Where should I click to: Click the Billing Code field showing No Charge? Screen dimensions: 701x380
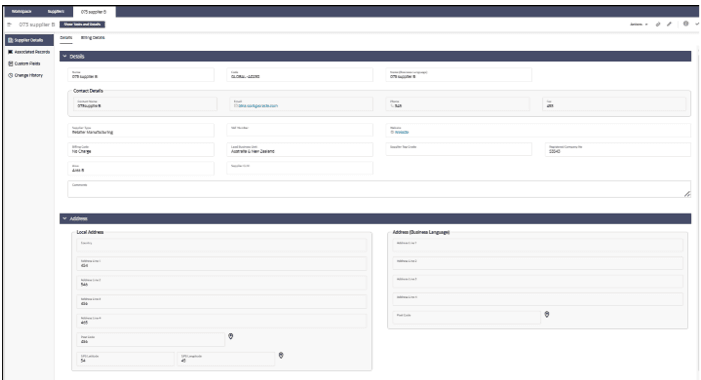pos(141,149)
